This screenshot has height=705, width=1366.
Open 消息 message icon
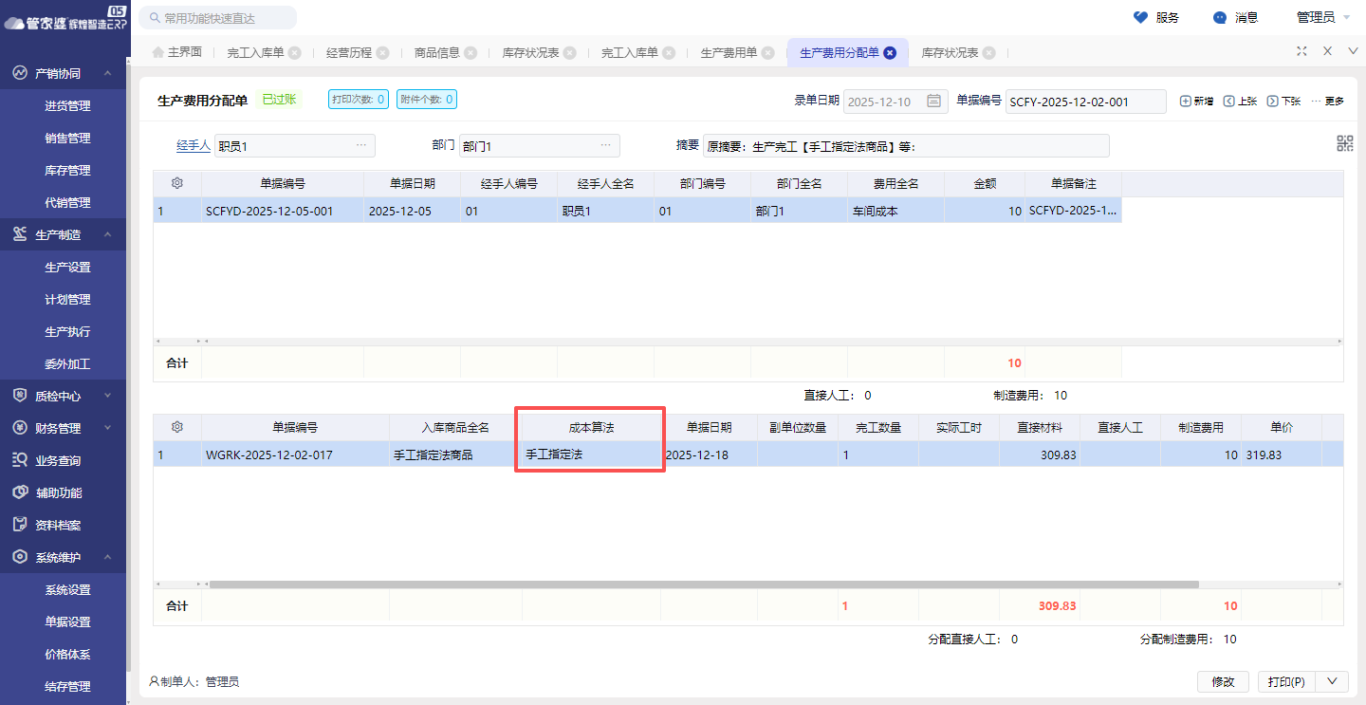tap(1220, 17)
